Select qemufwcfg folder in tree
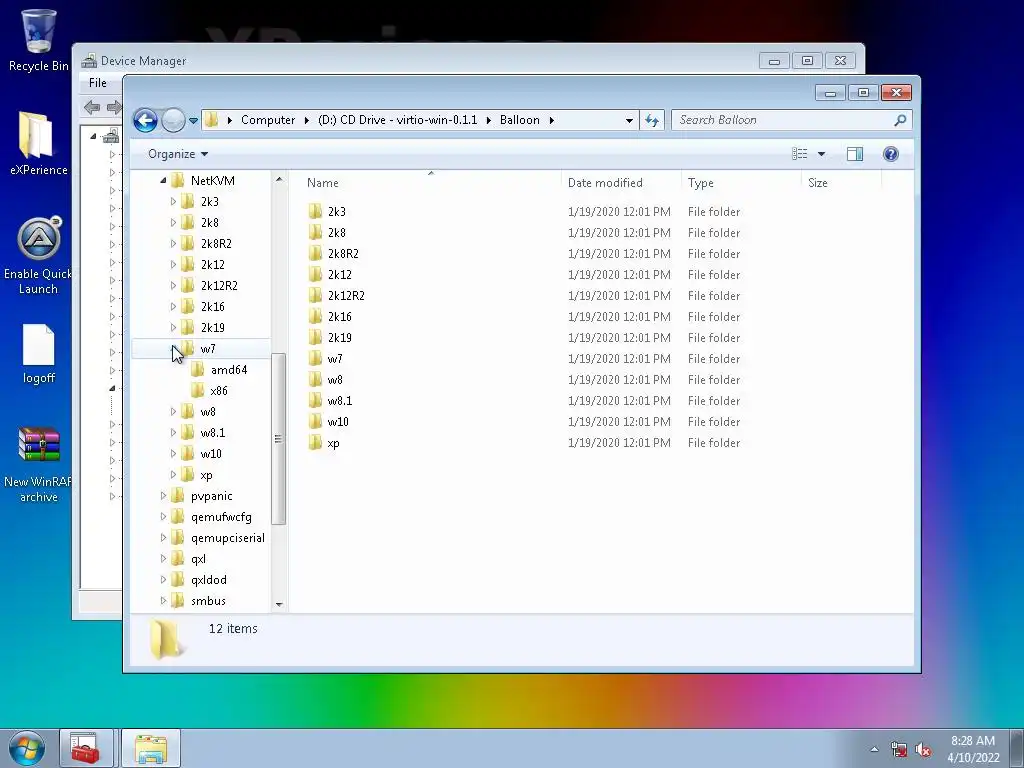This screenshot has width=1024, height=768. [221, 517]
